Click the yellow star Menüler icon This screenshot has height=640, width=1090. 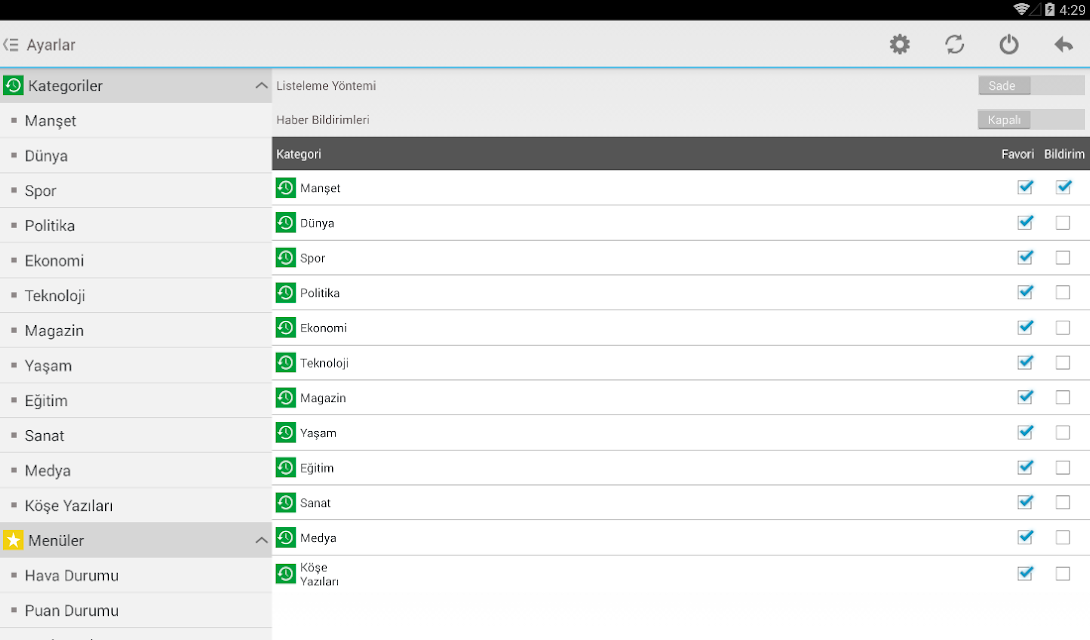(x=13, y=540)
